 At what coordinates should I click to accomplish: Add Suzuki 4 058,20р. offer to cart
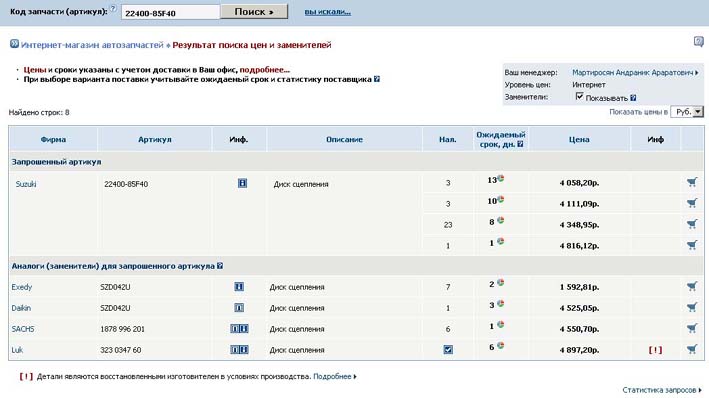click(692, 182)
